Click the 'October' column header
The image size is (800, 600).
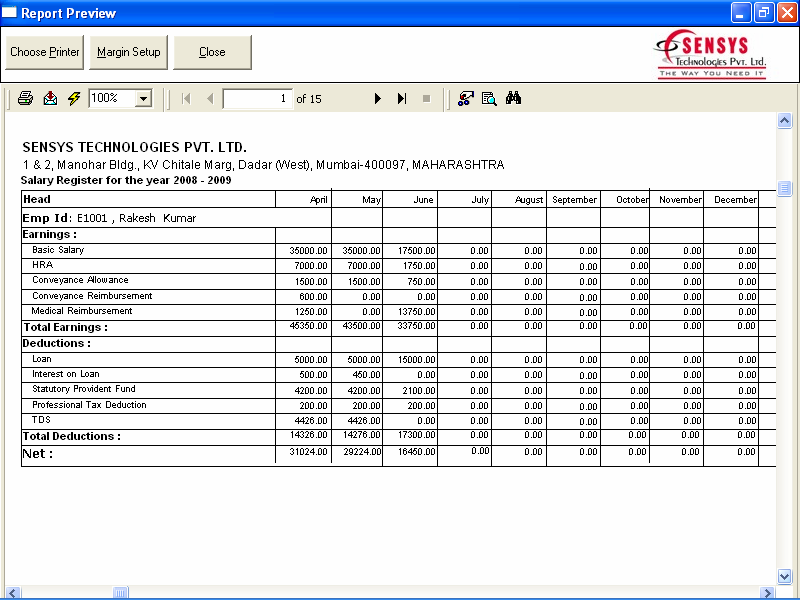pyautogui.click(x=632, y=200)
